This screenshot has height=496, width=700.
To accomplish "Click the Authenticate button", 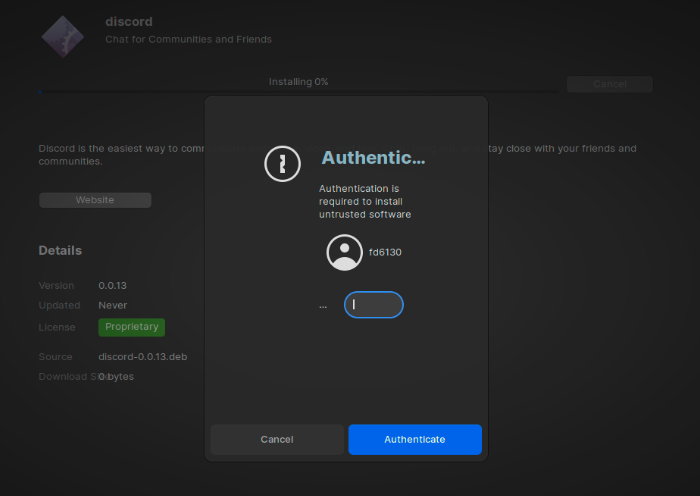I will pyautogui.click(x=415, y=439).
